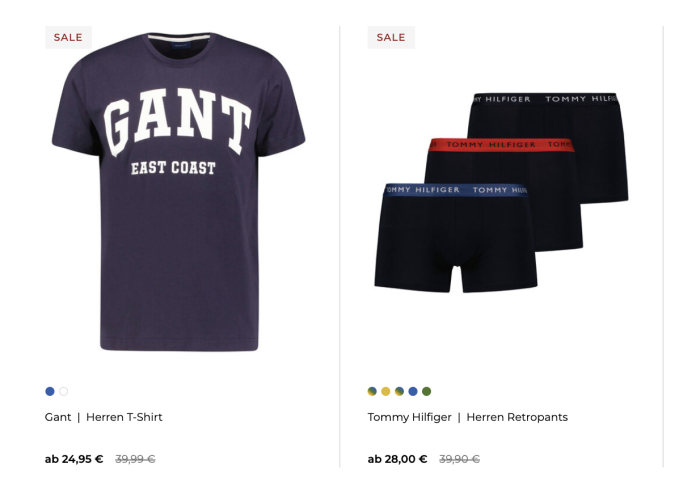Screen dimensions: 700x498
Task: Choose the solid blue Tommy Hilfiger color swatch
Action: pyautogui.click(x=413, y=391)
